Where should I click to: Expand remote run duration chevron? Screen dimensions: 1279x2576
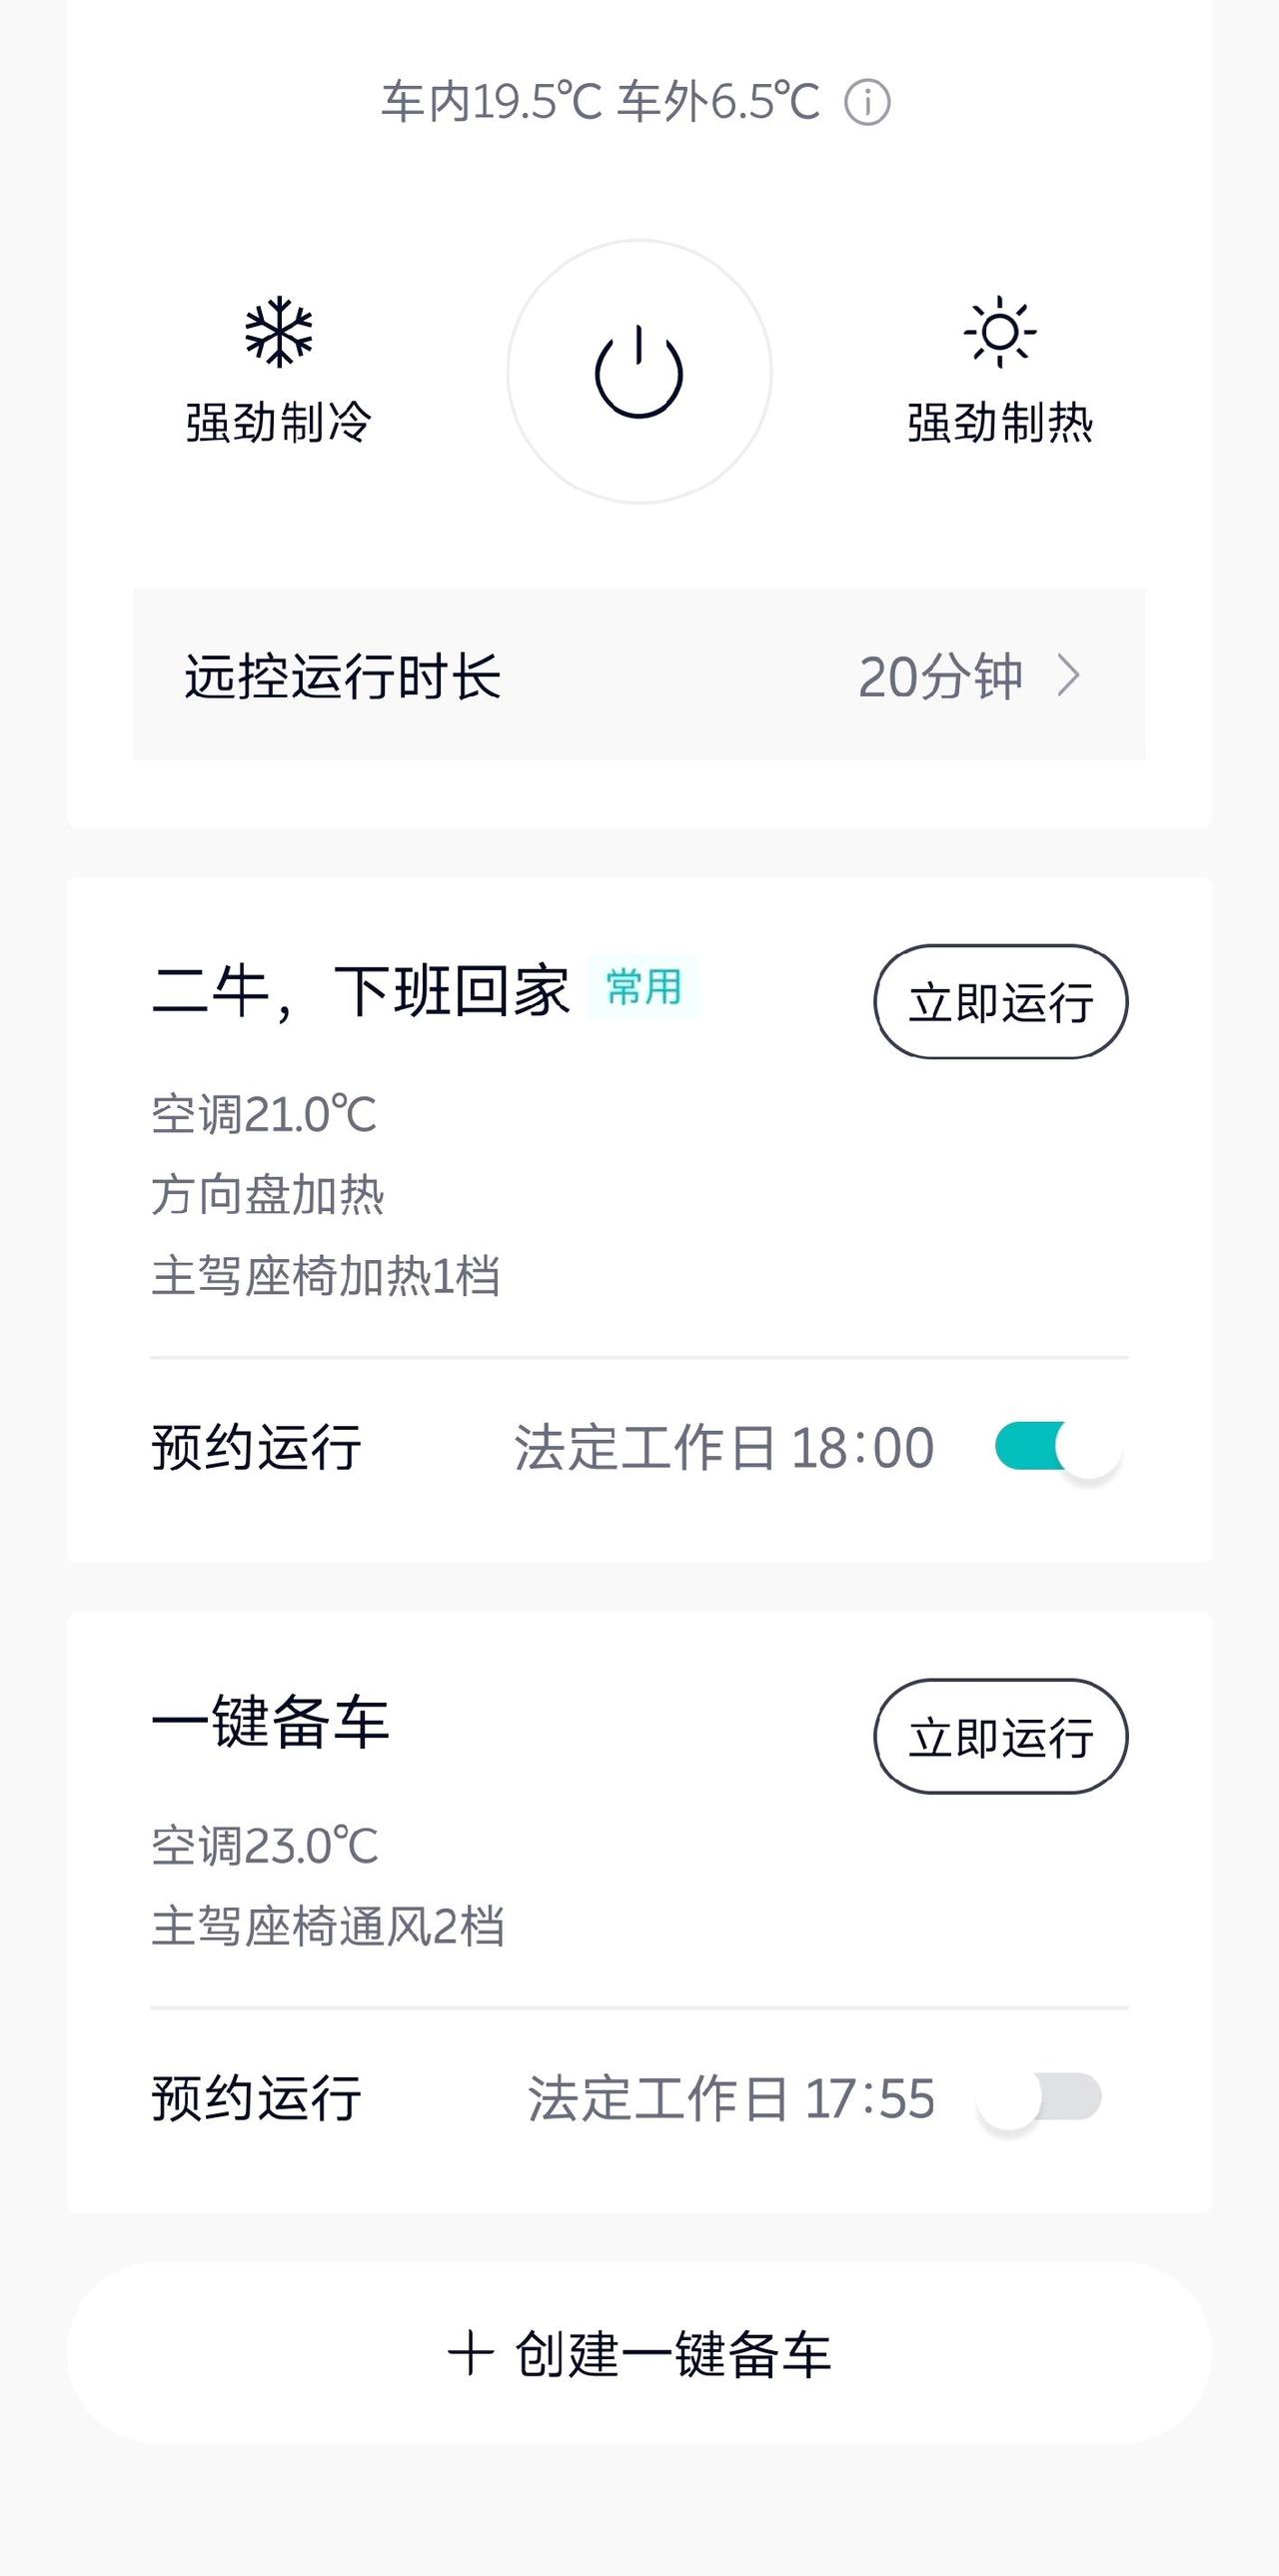pos(1069,675)
